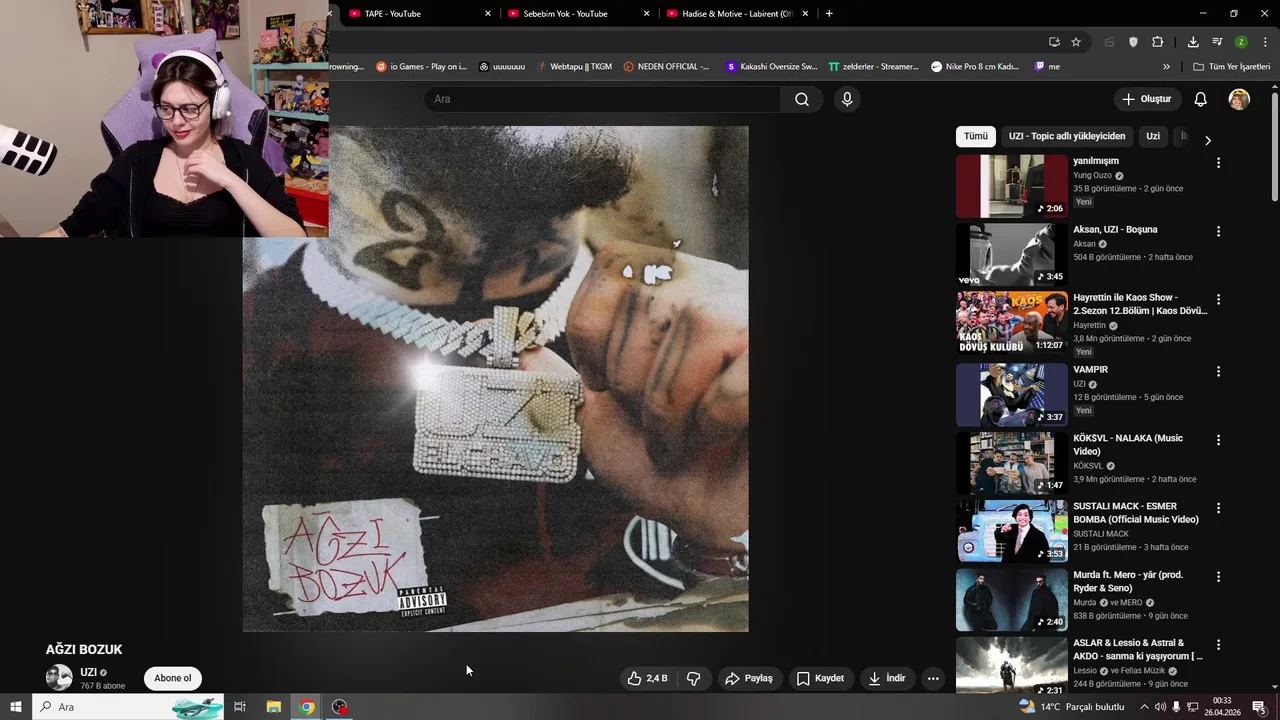Viewport: 1280px width, 720px height.
Task: Open io Games bookmark
Action: [x=421, y=67]
